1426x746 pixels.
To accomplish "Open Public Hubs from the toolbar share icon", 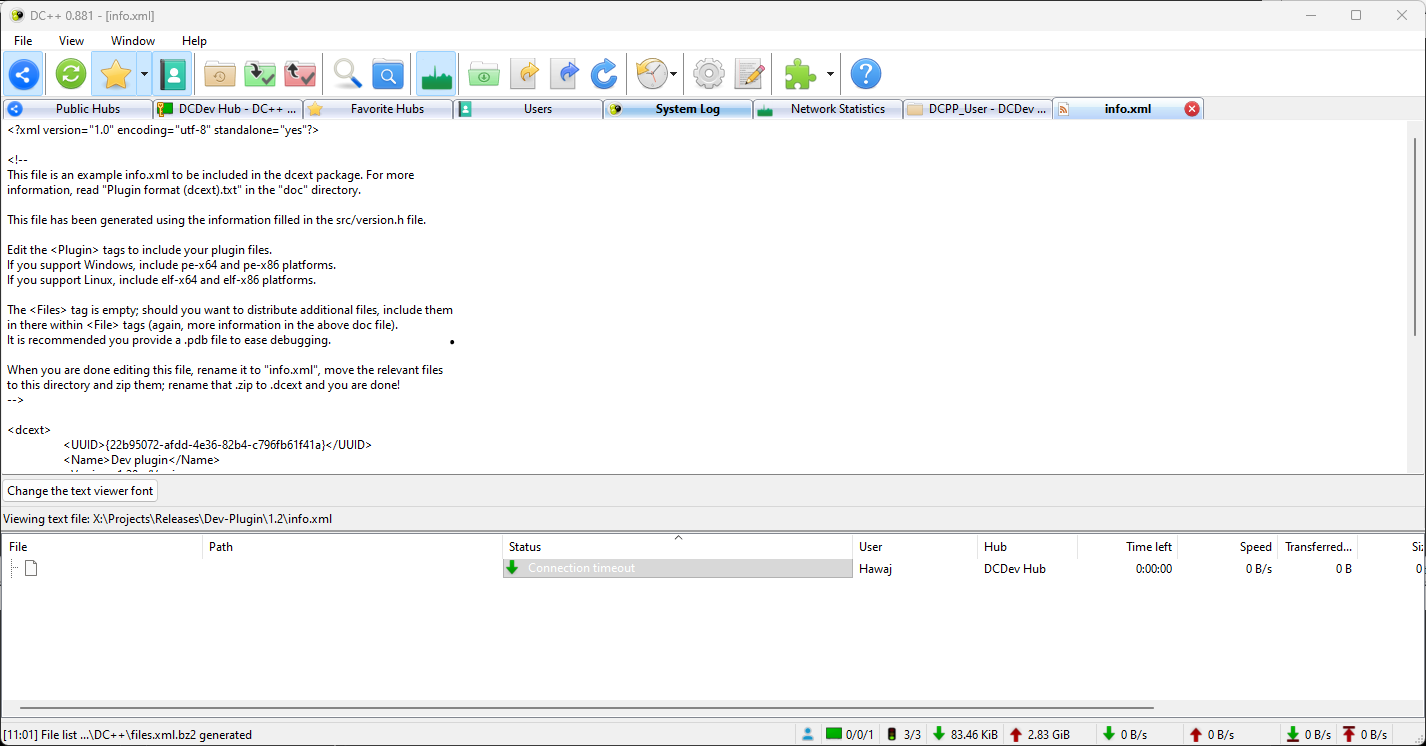I will point(24,74).
